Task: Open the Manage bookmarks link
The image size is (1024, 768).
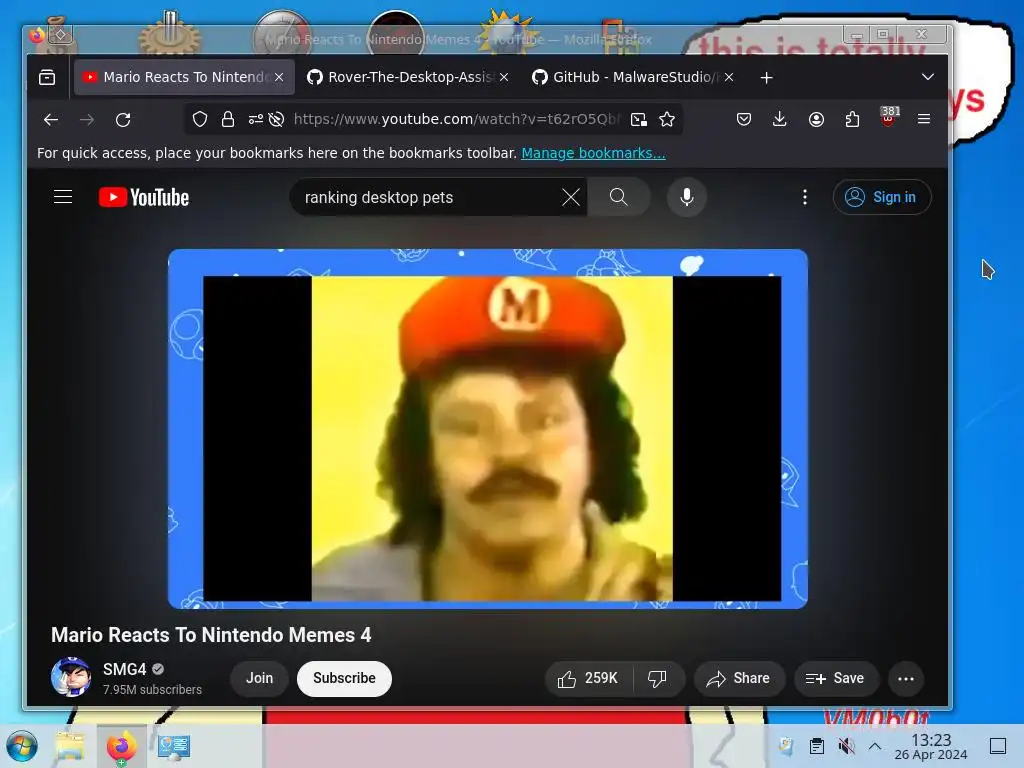Action: (594, 153)
